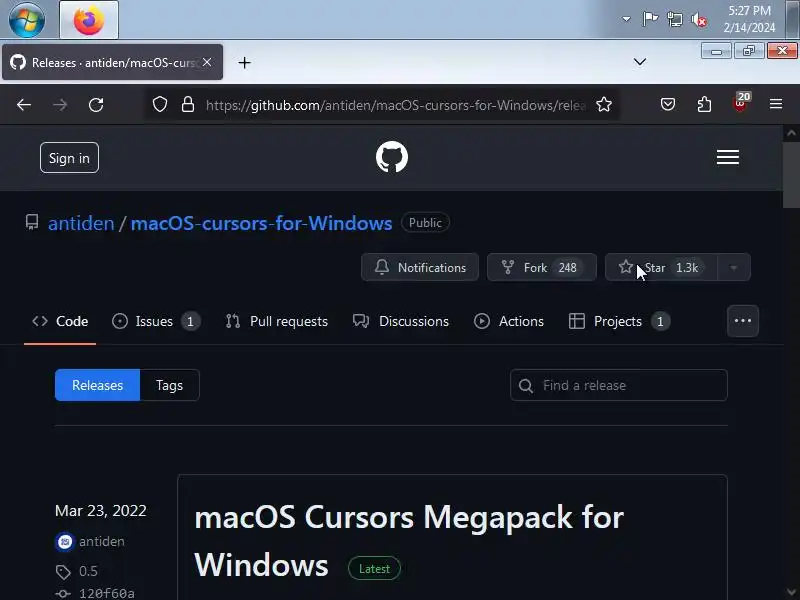Close the Releases browser tab
800x600 pixels.
[x=207, y=62]
